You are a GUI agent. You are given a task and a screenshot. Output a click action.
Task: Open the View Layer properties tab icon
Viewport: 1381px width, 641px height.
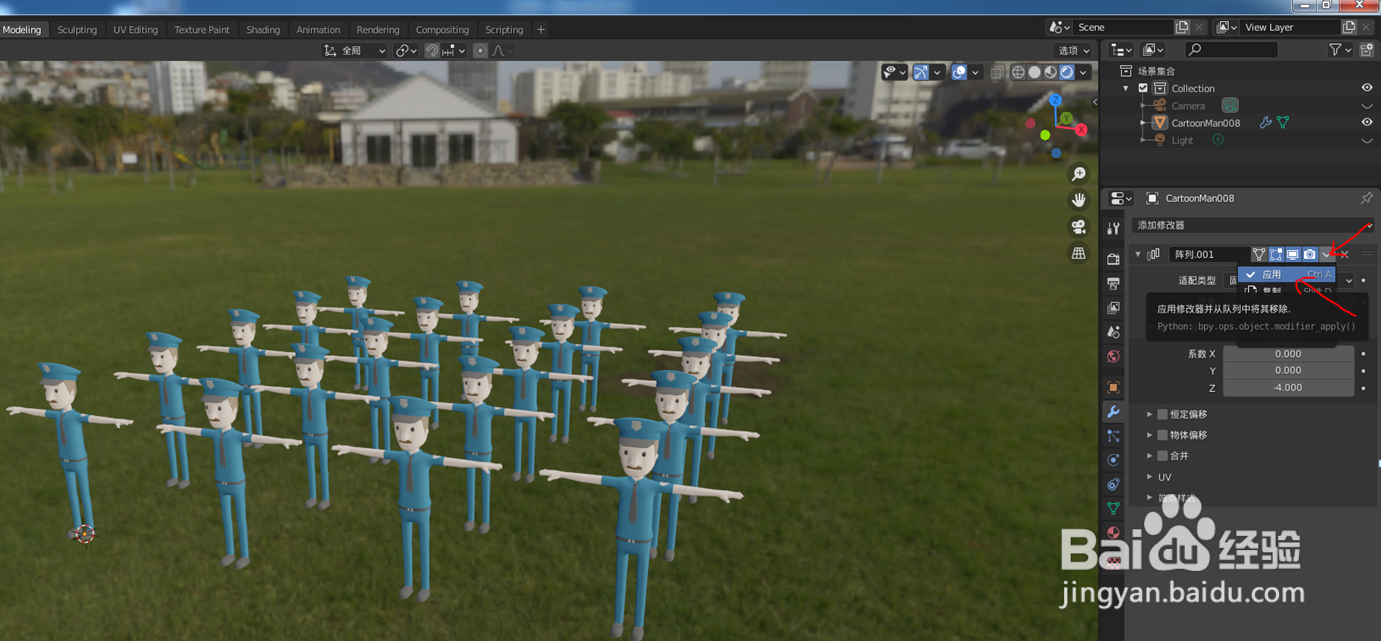click(x=1113, y=308)
